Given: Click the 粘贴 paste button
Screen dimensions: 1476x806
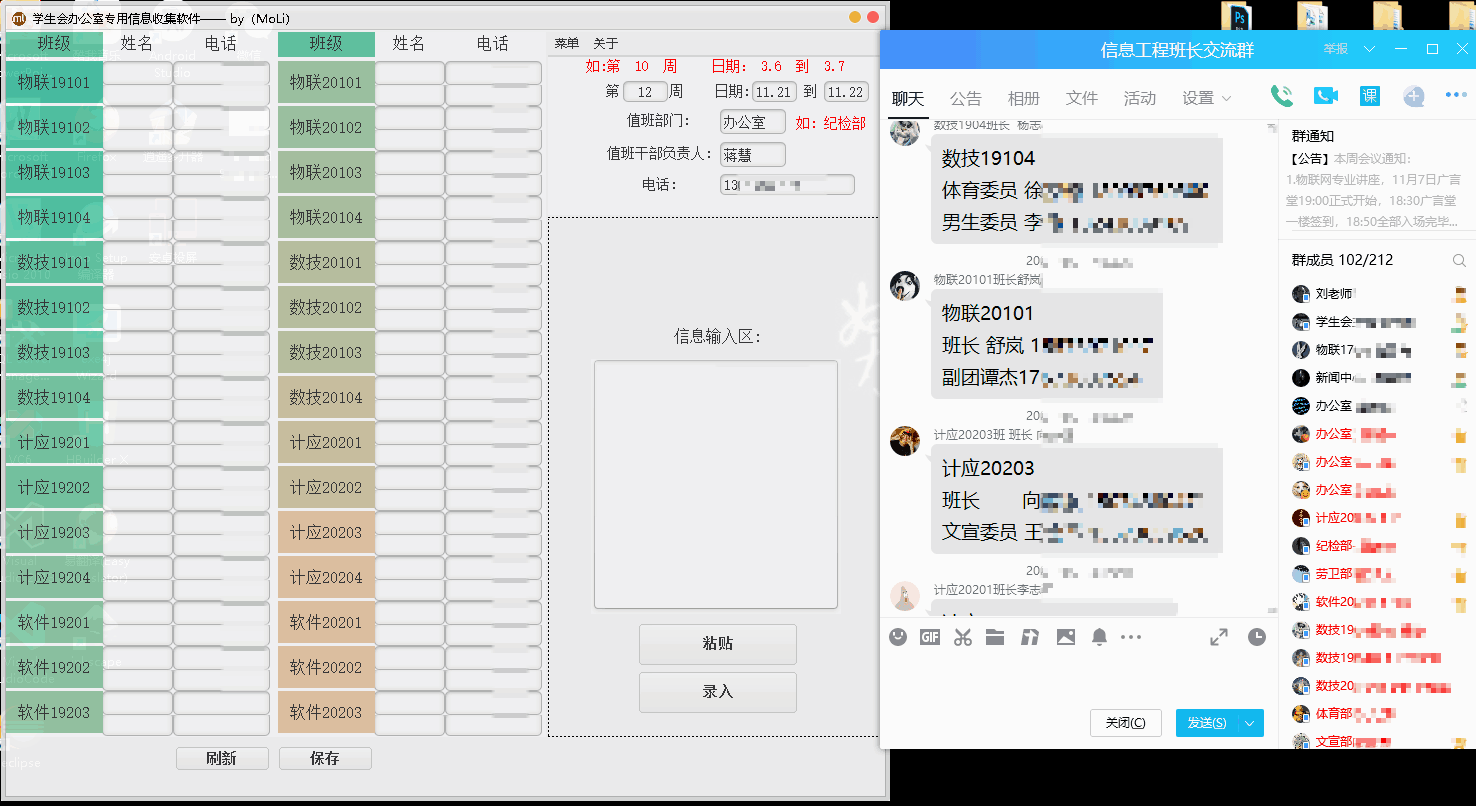Looking at the screenshot, I should pyautogui.click(x=717, y=644).
